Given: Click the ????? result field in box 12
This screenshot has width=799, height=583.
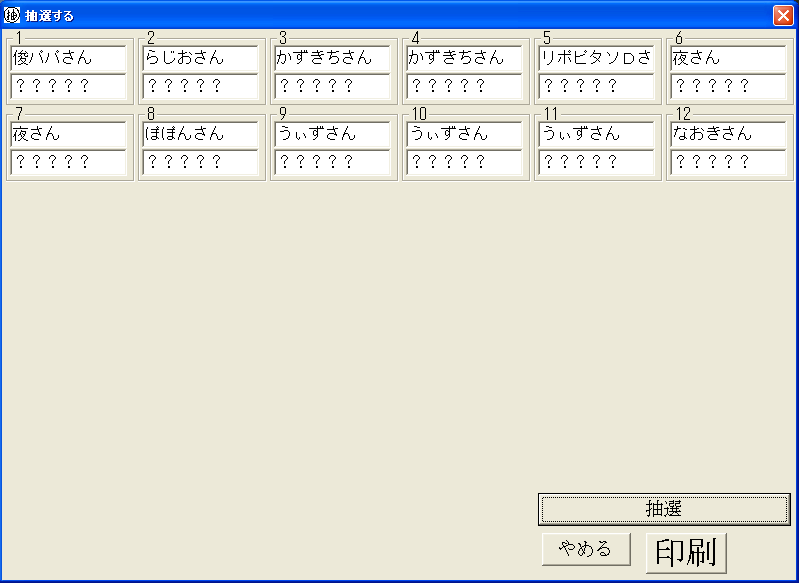Looking at the screenshot, I should coord(728,163).
